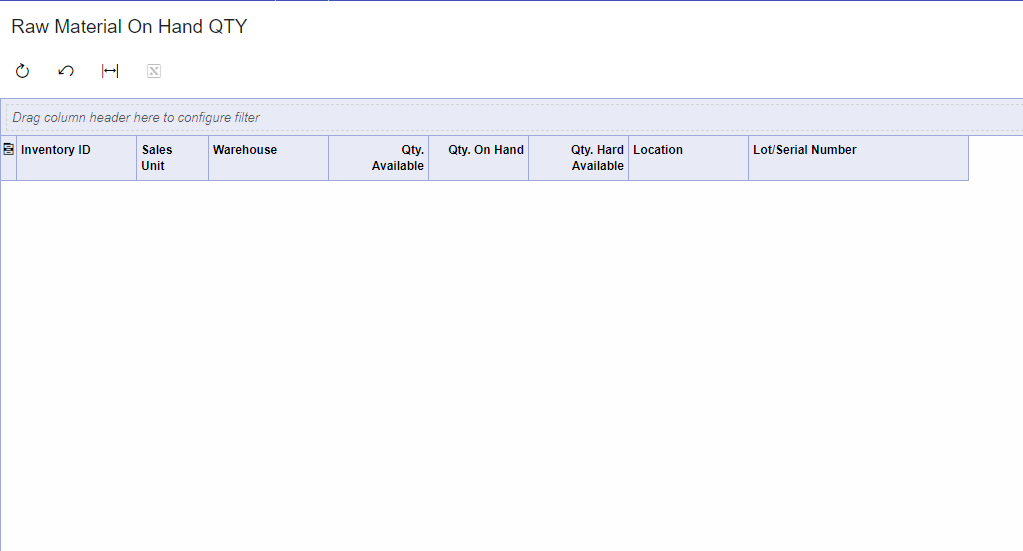This screenshot has height=551, width=1023.
Task: Click the Raw Material On Hand QTY title
Action: tap(129, 27)
